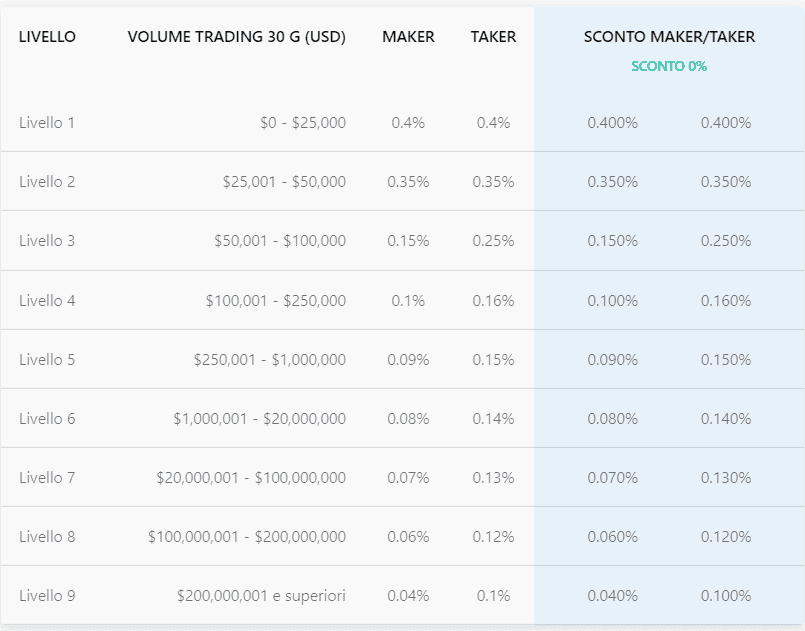Select the Livello 9 row label
This screenshot has width=805, height=631.
(x=47, y=596)
